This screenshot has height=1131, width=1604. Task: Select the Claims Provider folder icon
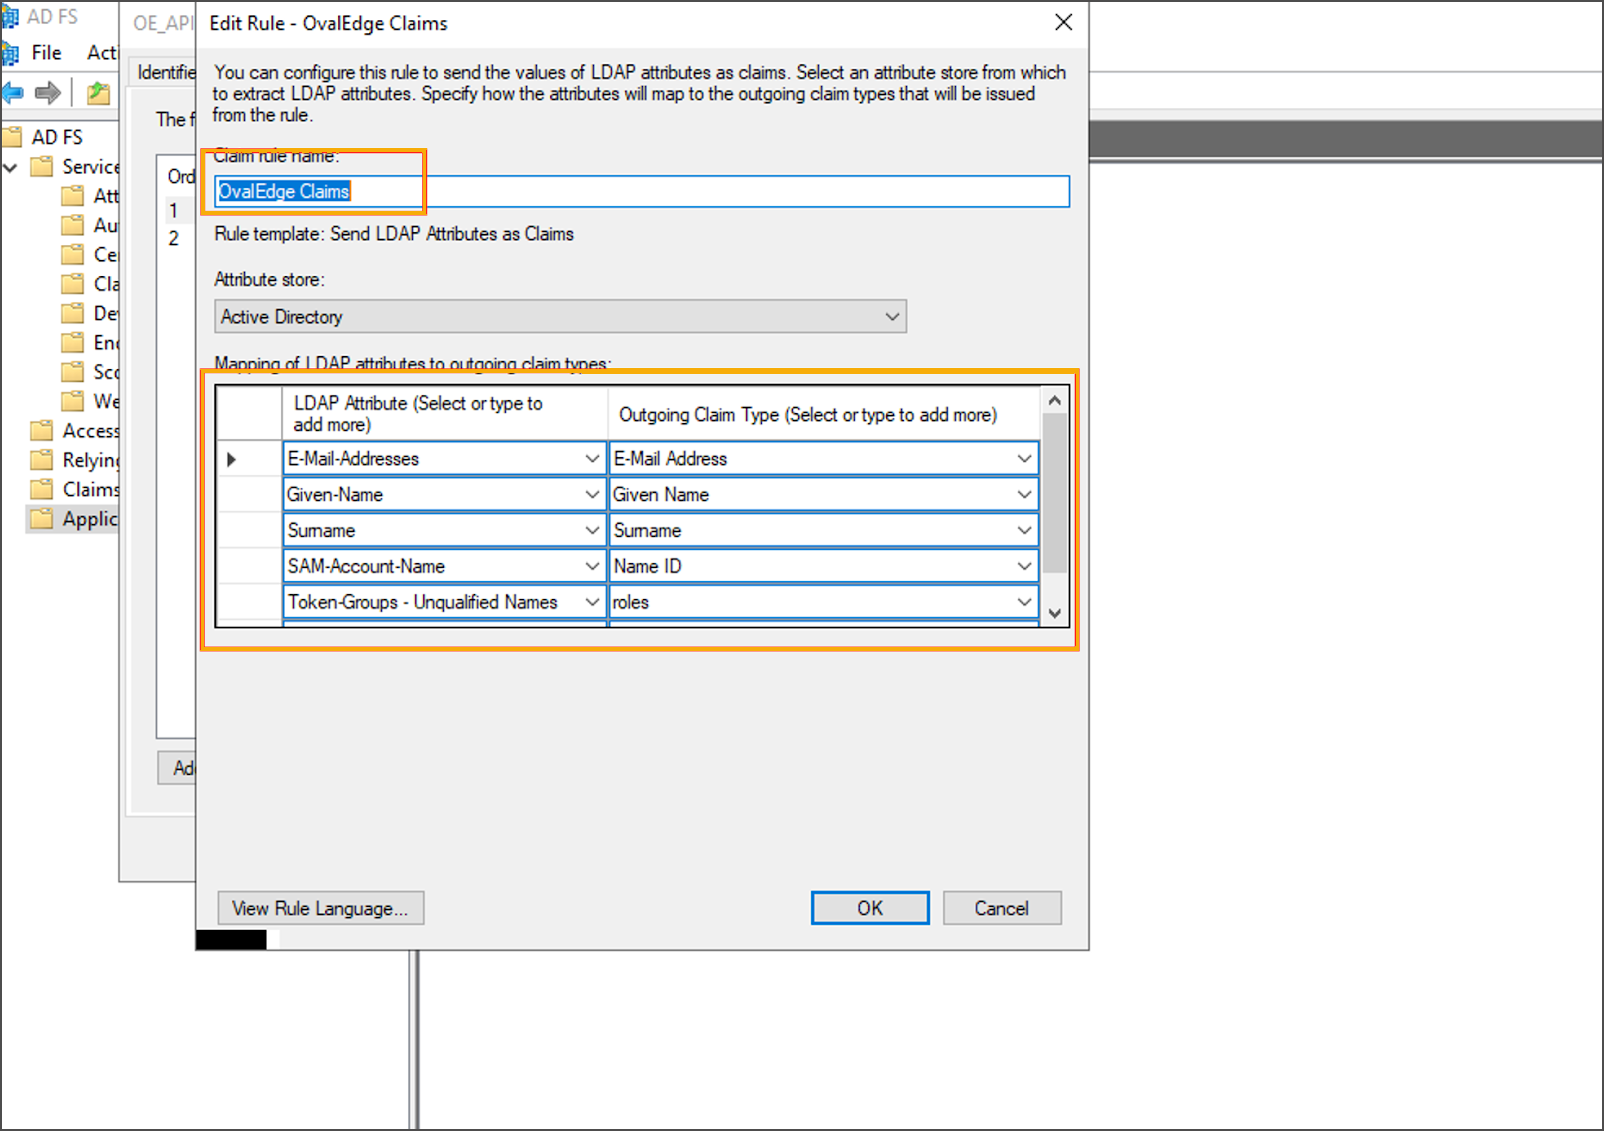tap(42, 489)
